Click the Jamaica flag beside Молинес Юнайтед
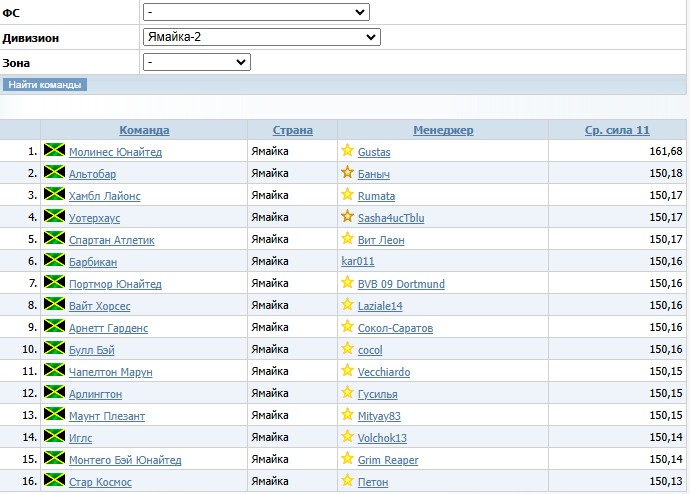The image size is (690, 494). (x=54, y=150)
